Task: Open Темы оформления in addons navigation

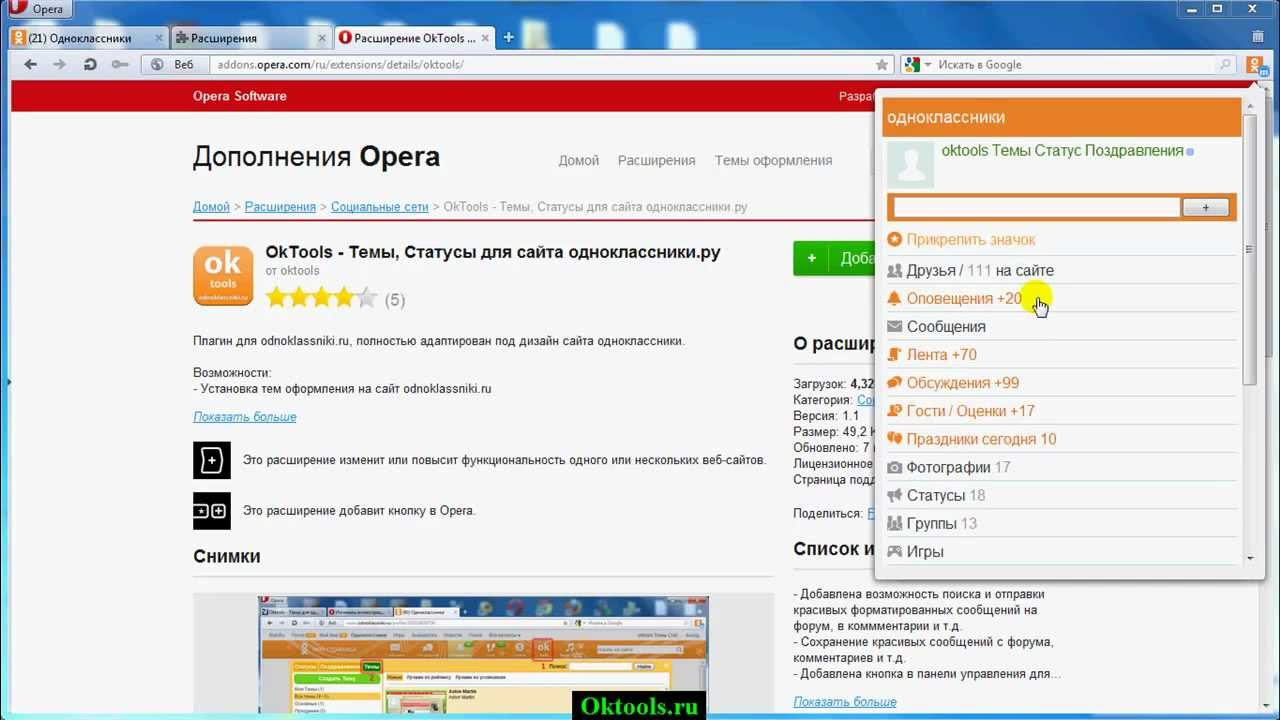Action: pyautogui.click(x=773, y=160)
